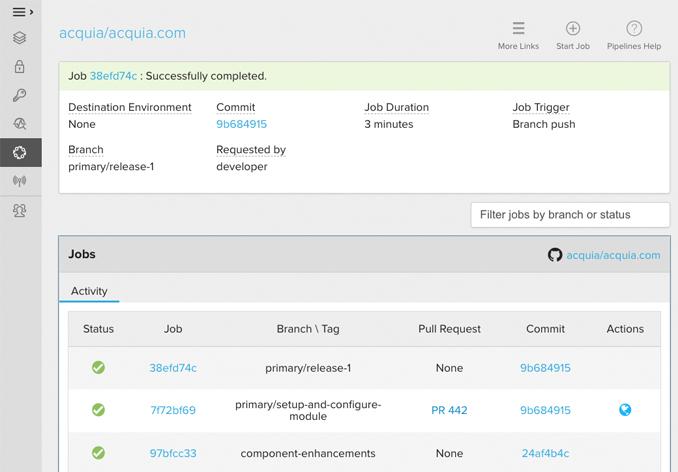
Task: Click the Actions column header
Action: (x=625, y=329)
